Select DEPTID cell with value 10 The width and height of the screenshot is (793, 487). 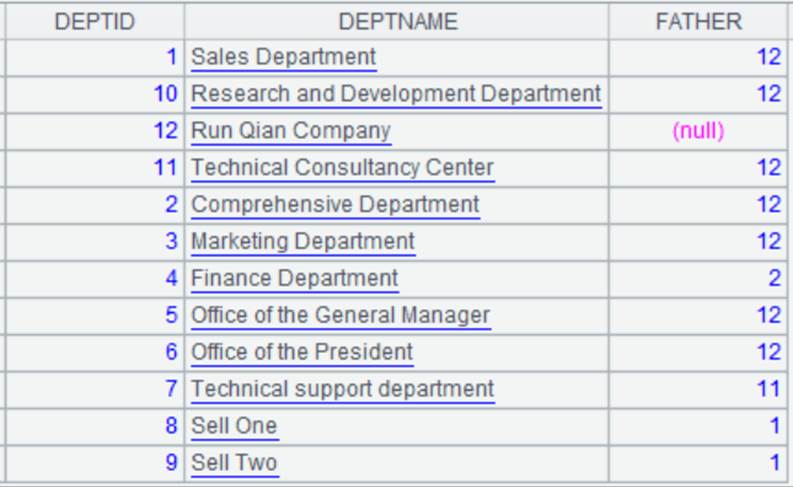[x=95, y=94]
